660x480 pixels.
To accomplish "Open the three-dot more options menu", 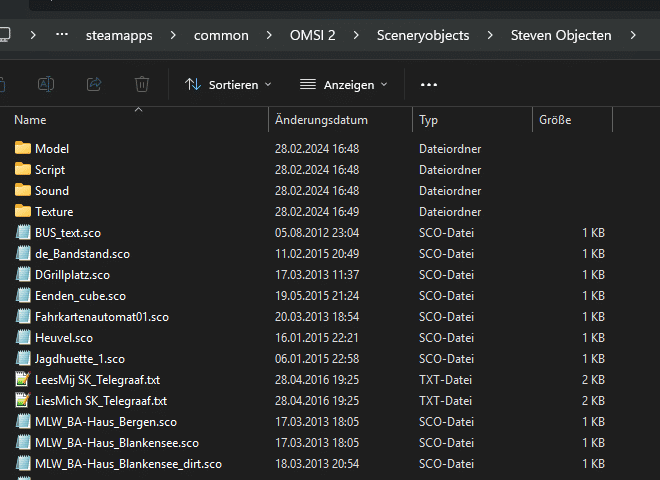I will 429,85.
